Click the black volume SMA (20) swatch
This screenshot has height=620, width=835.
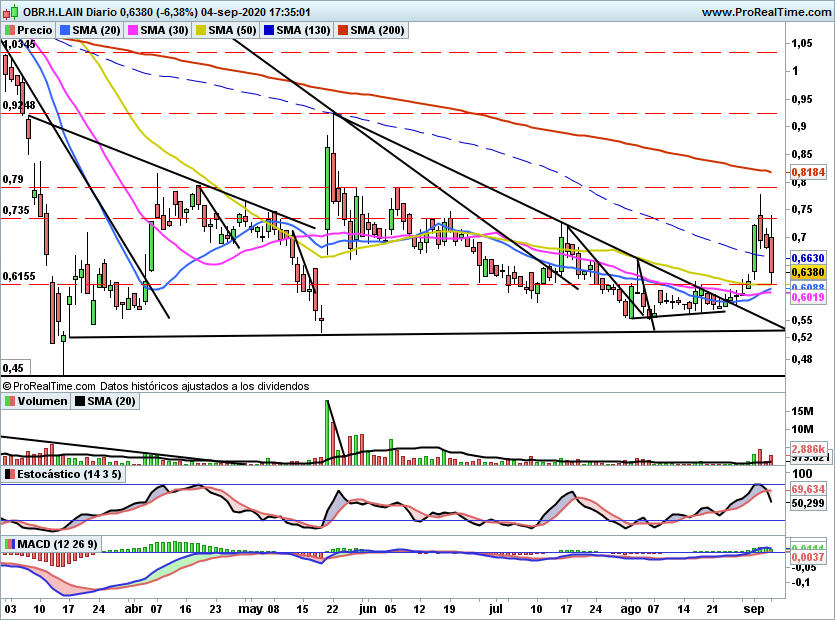click(80, 401)
